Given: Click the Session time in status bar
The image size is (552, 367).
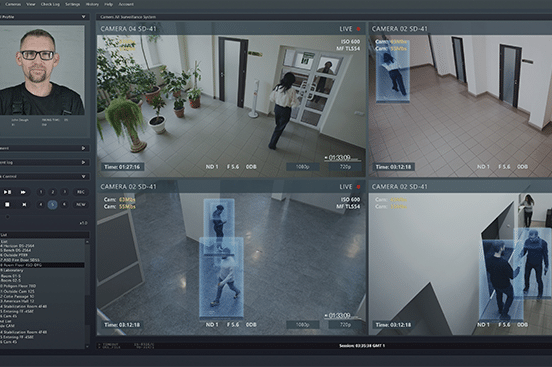Looking at the screenshot, I should click(362, 346).
